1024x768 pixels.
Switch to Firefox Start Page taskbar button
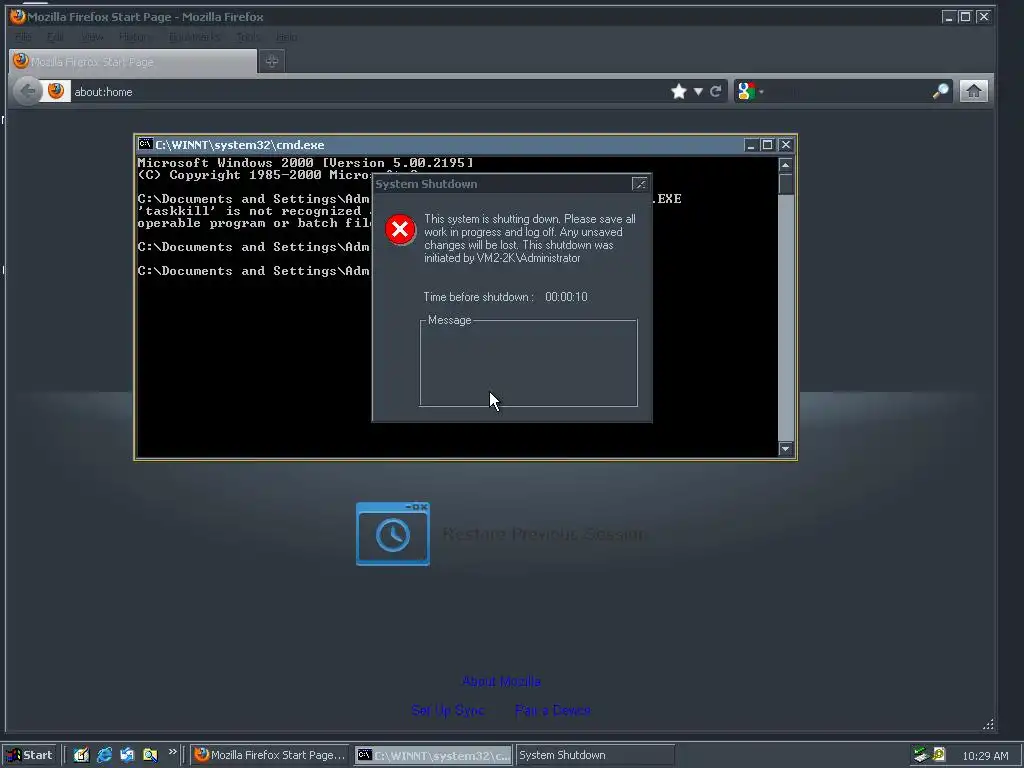pyautogui.click(x=271, y=755)
